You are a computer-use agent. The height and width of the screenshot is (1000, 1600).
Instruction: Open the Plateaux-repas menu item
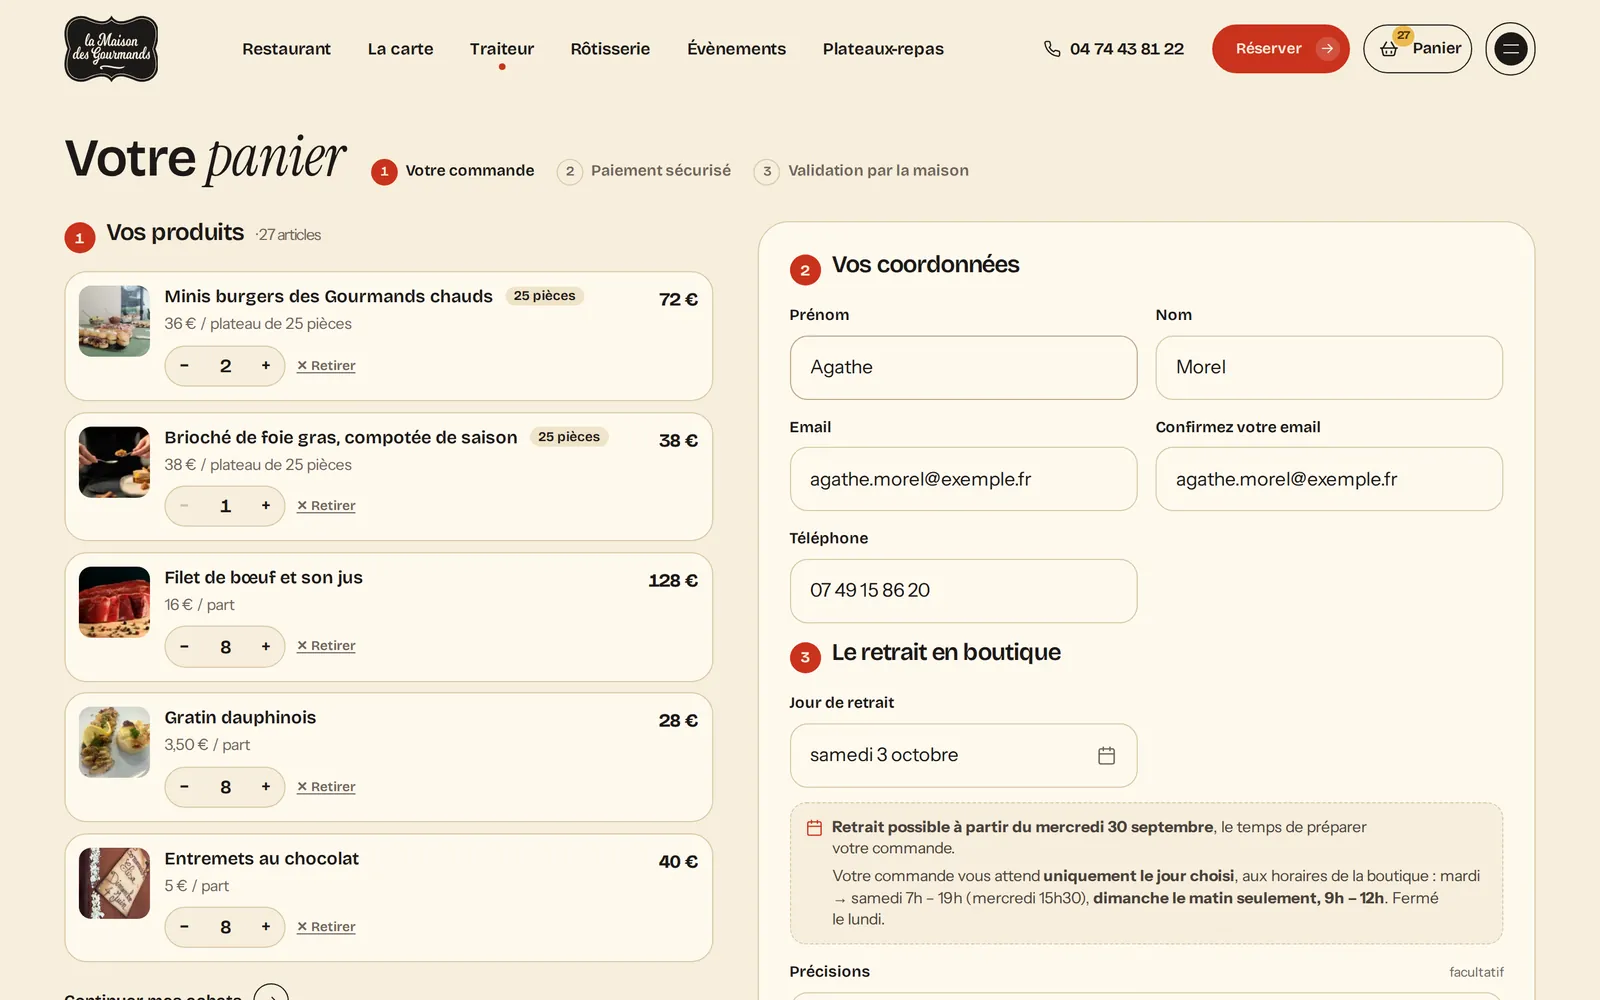(883, 49)
